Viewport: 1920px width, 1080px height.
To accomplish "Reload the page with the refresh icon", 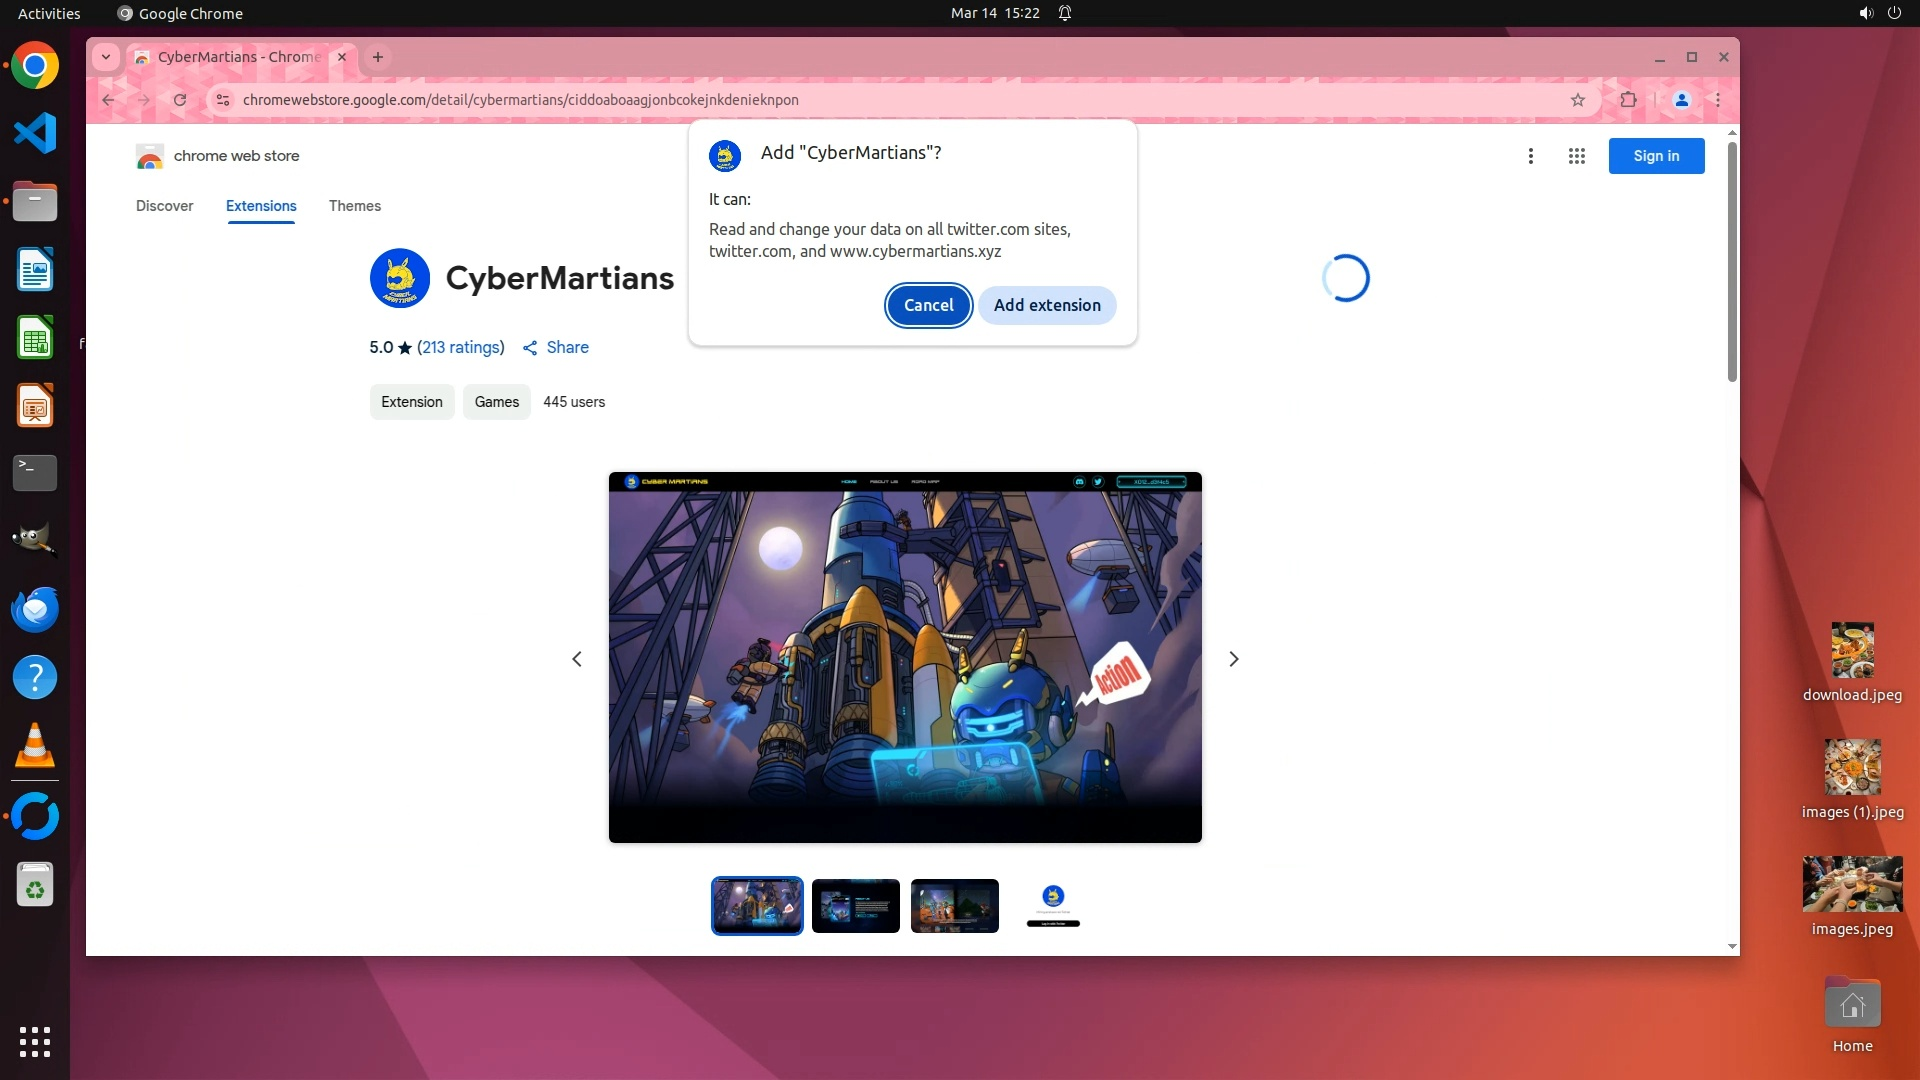I will 180,100.
